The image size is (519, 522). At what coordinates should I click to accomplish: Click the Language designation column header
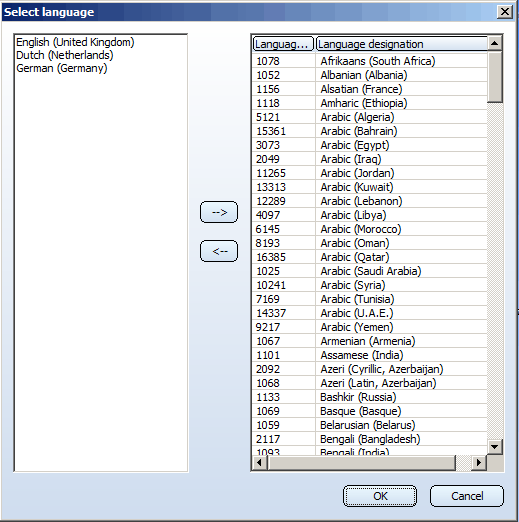pyautogui.click(x=401, y=44)
